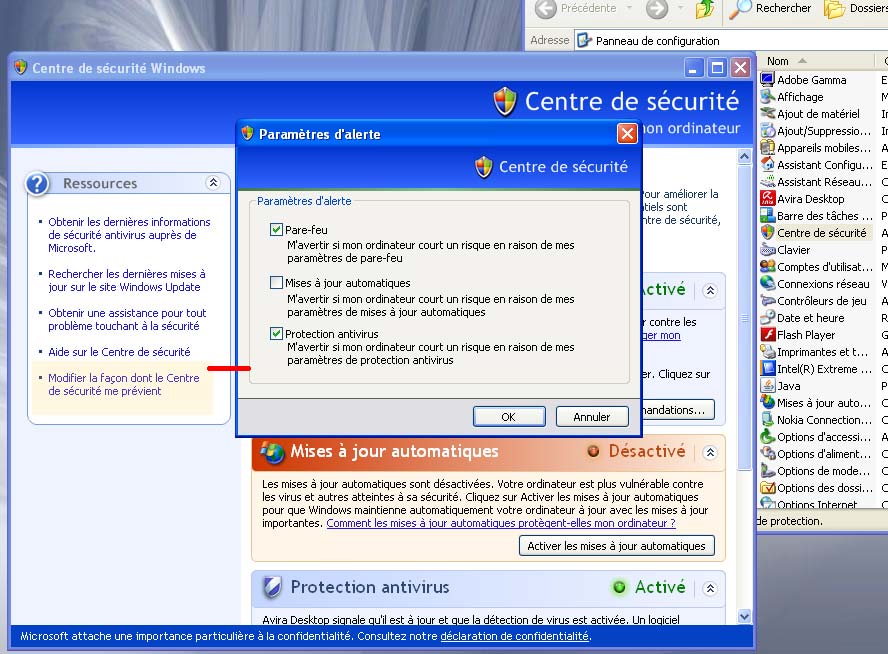Click the Rechercher magnifier icon in toolbar
Viewport: 888px width, 654px height.
(740, 9)
